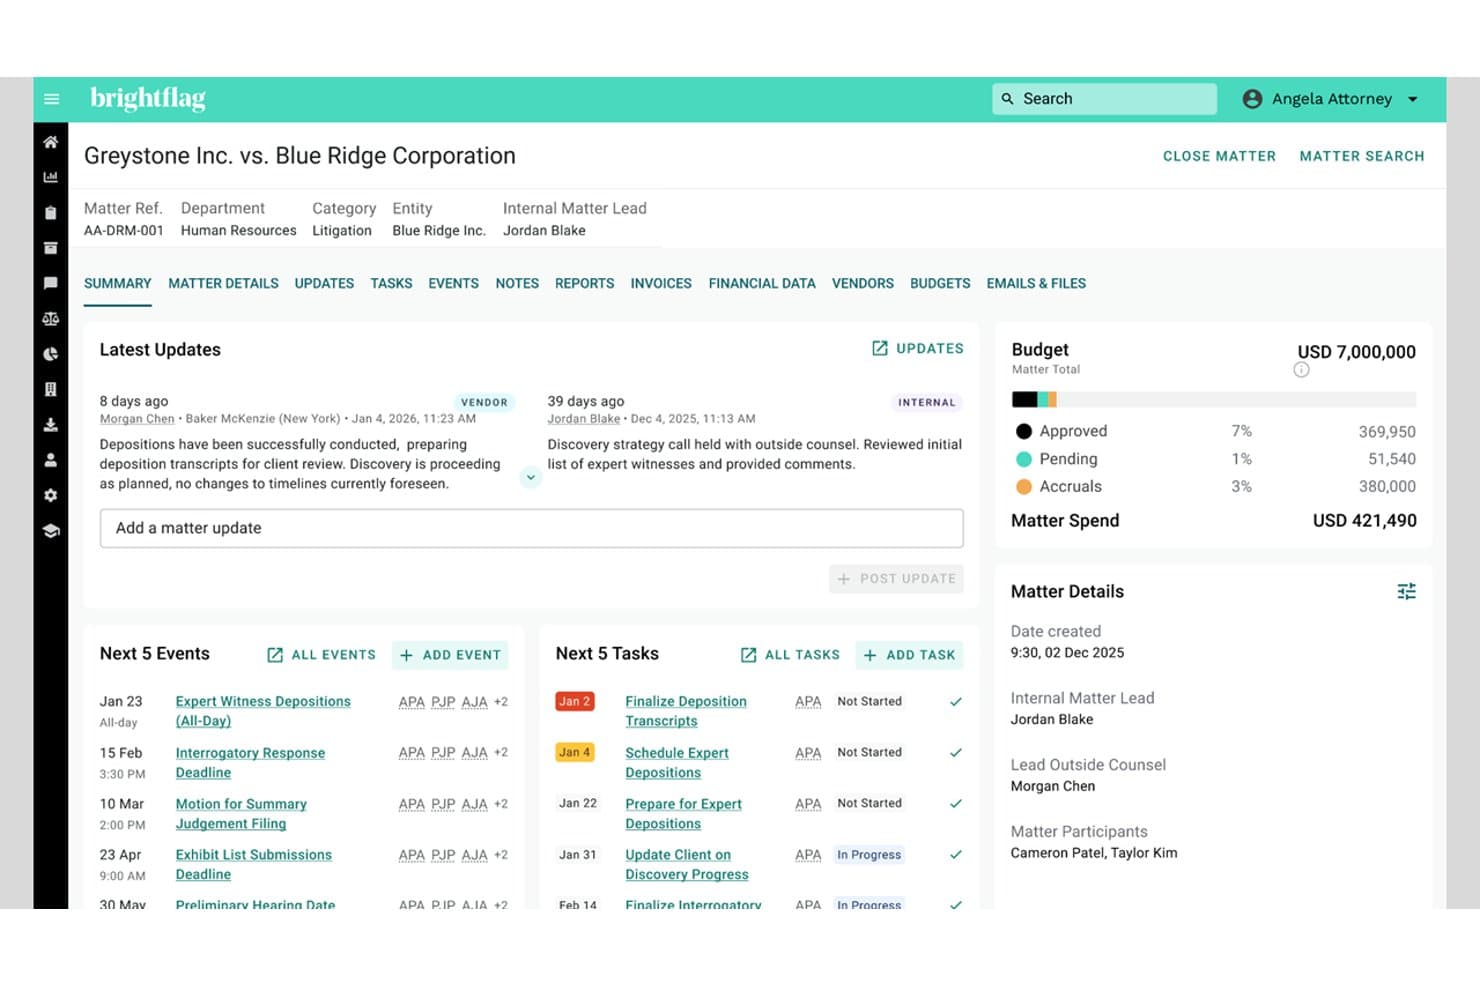Click the Close Matter button
The height and width of the screenshot is (987, 1480).
click(x=1219, y=156)
